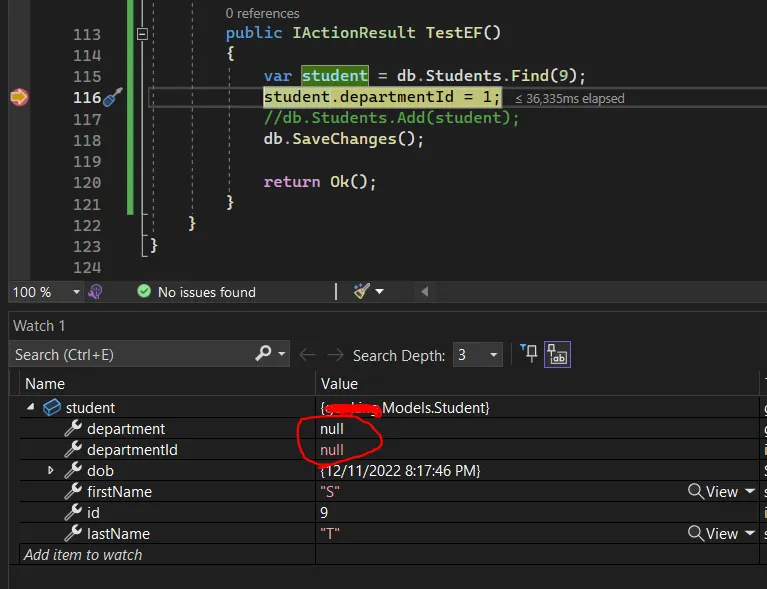Click the highlighted student variable on line 115

[x=335, y=76]
